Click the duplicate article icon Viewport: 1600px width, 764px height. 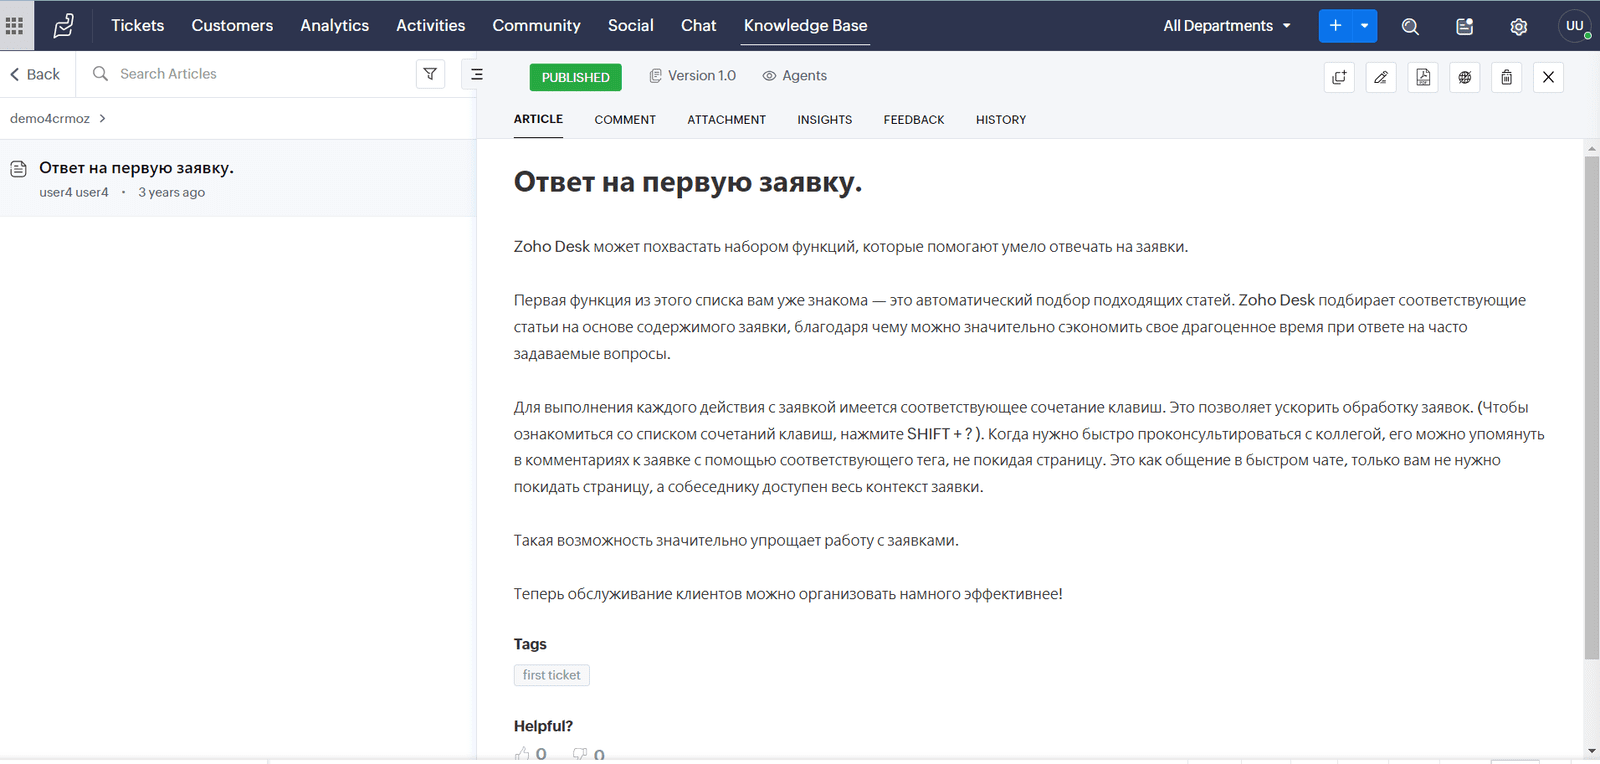[1339, 77]
